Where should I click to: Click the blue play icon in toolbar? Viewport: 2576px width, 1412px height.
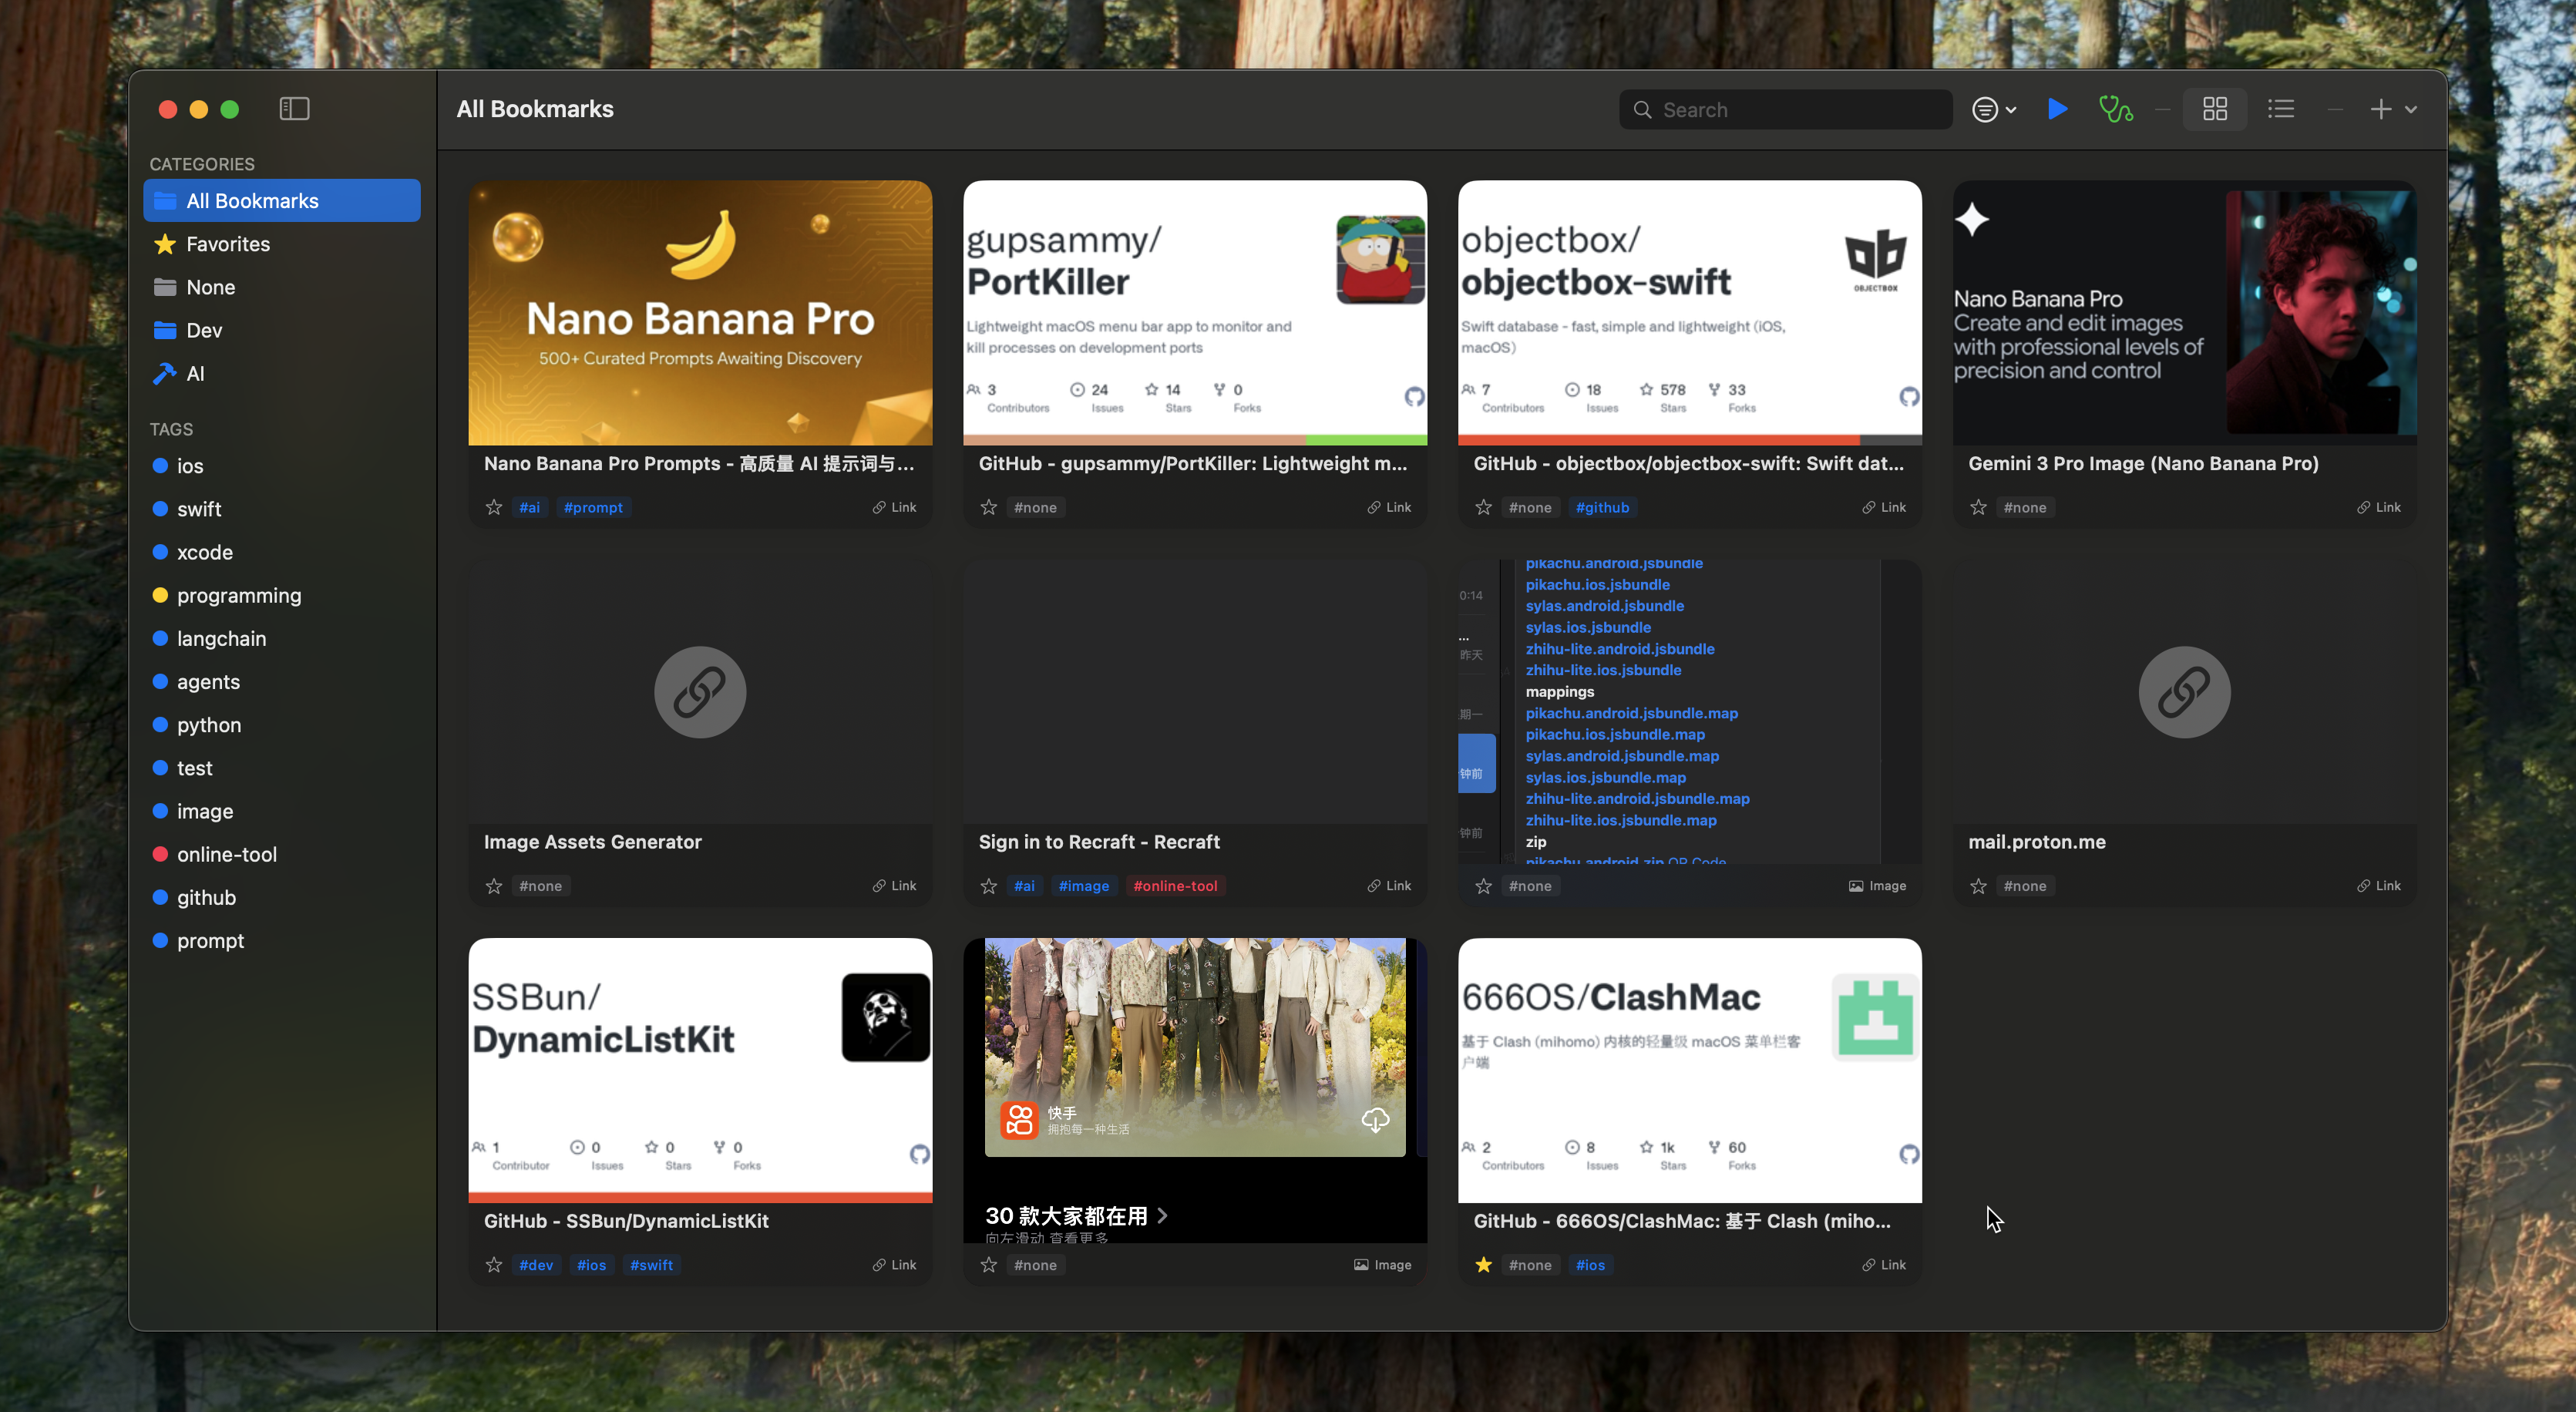coord(2057,109)
